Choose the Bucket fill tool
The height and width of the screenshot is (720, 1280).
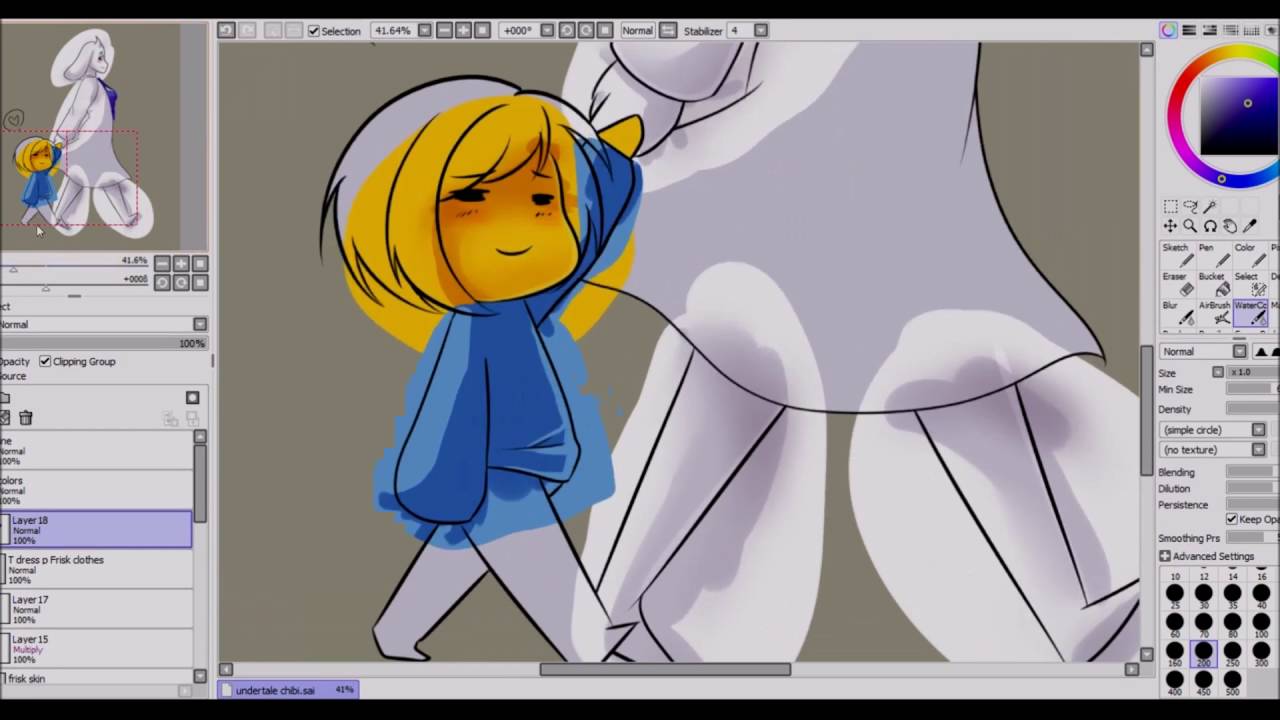[x=1214, y=284]
